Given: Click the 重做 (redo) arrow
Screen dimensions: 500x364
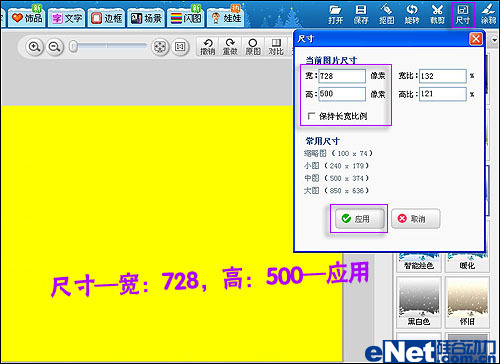Looking at the screenshot, I should (230, 47).
